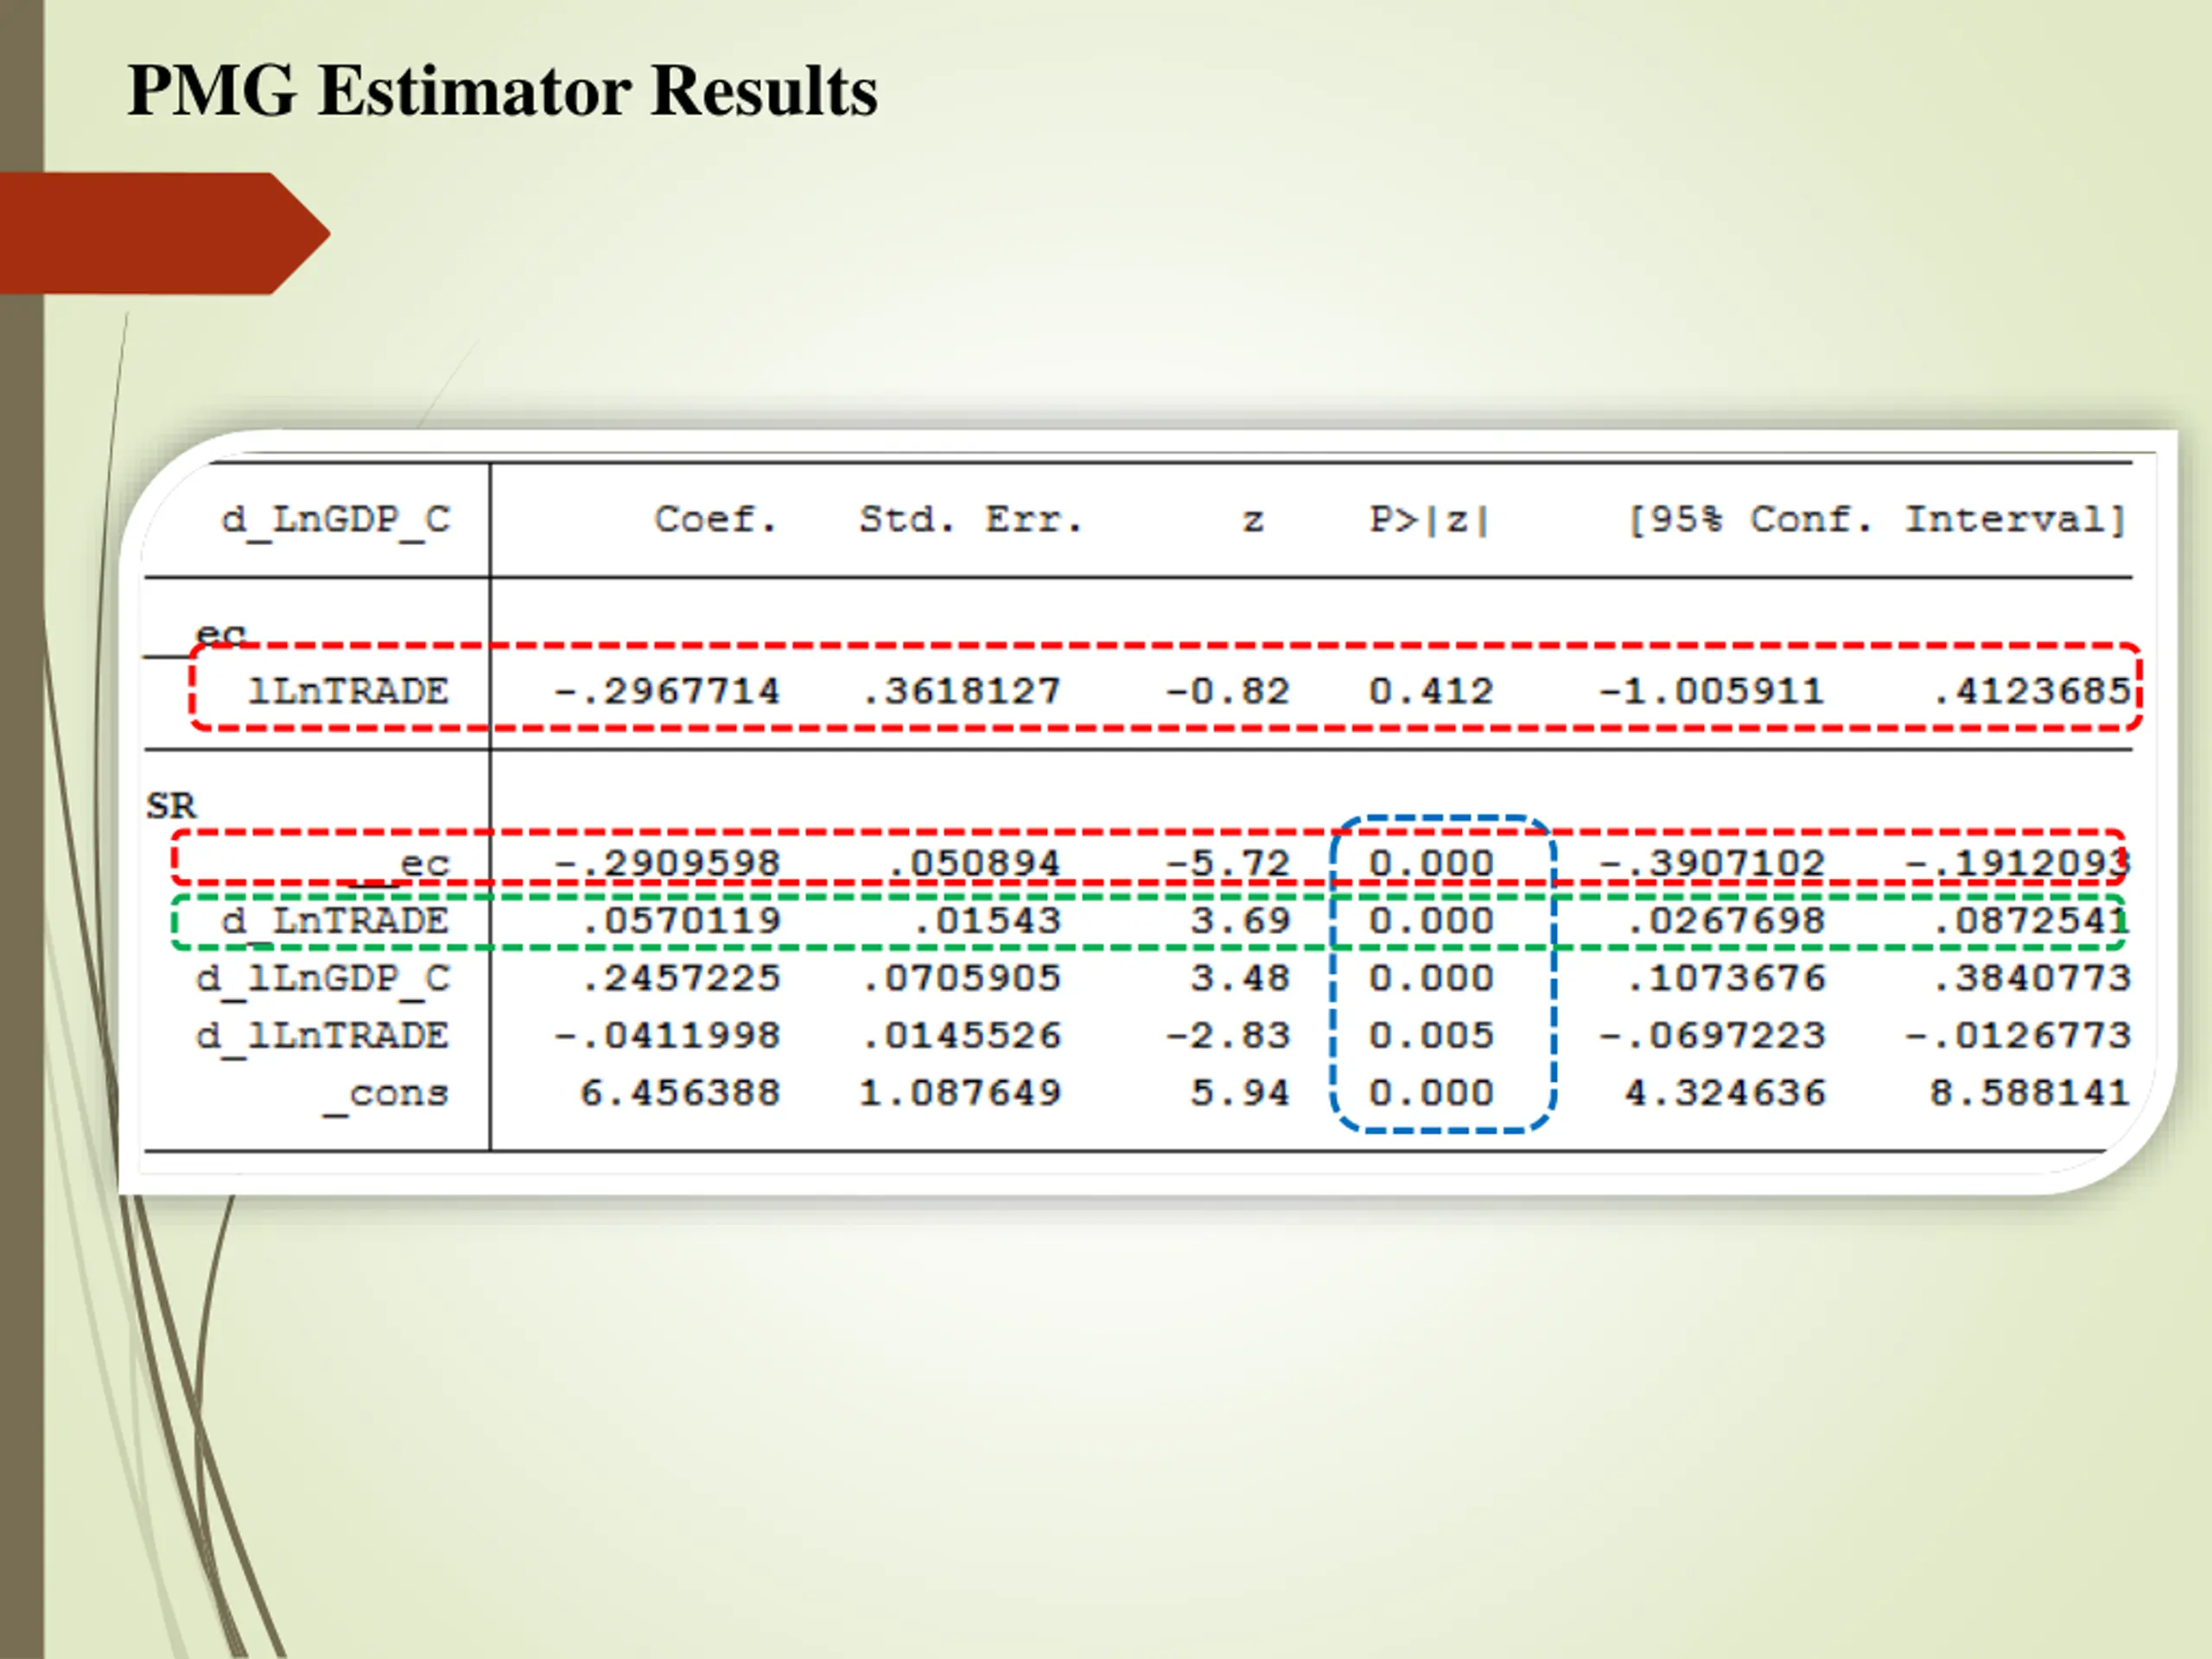Click the 'Std. Err.' column header
Screen dimensions: 2212x1659
971,520
